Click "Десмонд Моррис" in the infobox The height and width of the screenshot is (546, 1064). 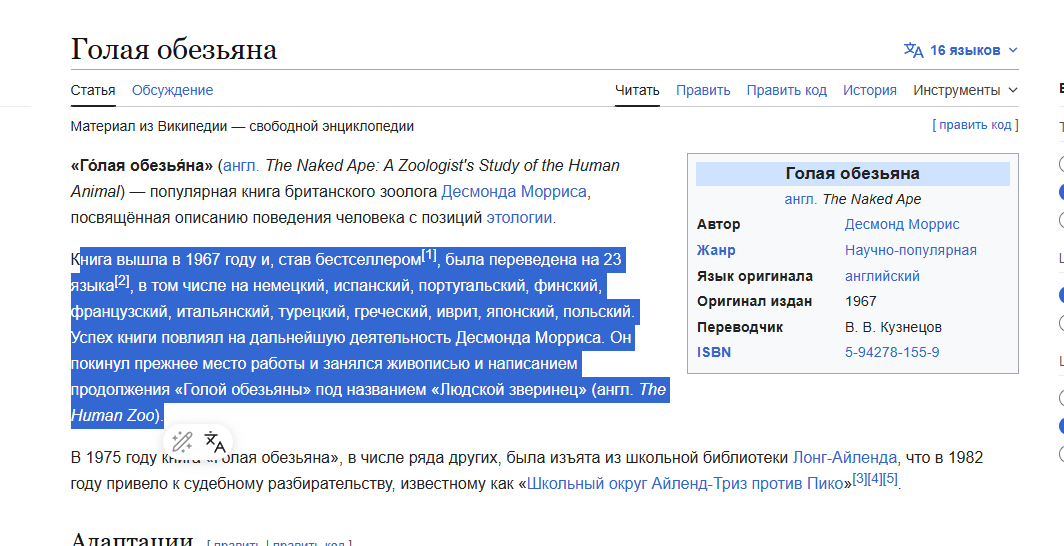pos(901,224)
